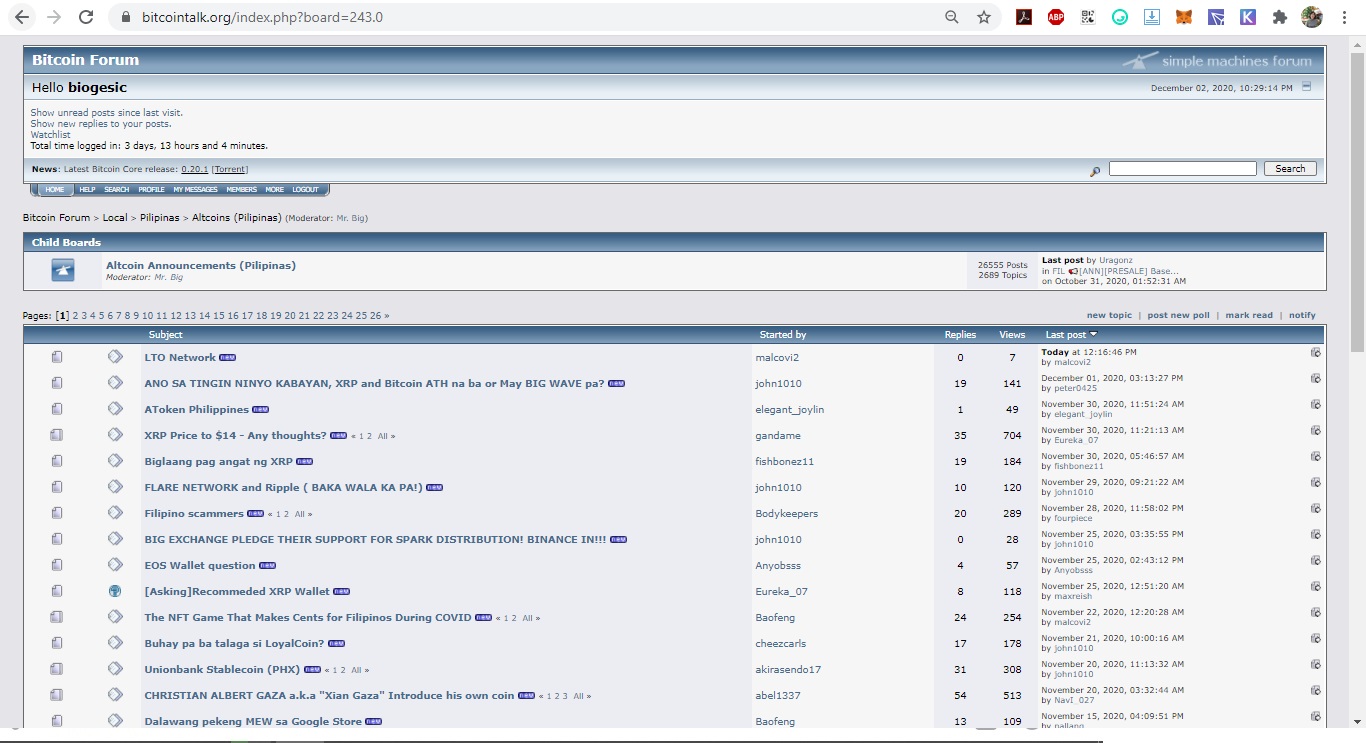Open the extensions puzzle piece menu

(1279, 17)
